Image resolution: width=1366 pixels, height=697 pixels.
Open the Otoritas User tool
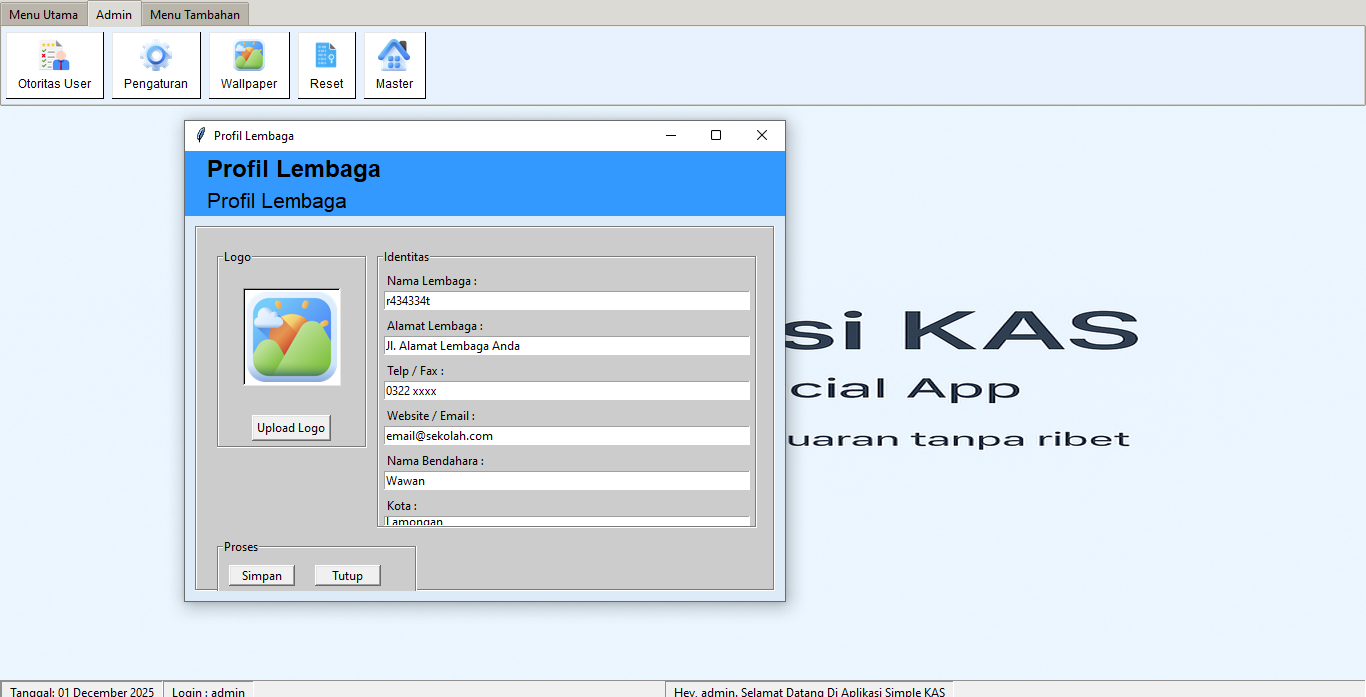(x=54, y=64)
